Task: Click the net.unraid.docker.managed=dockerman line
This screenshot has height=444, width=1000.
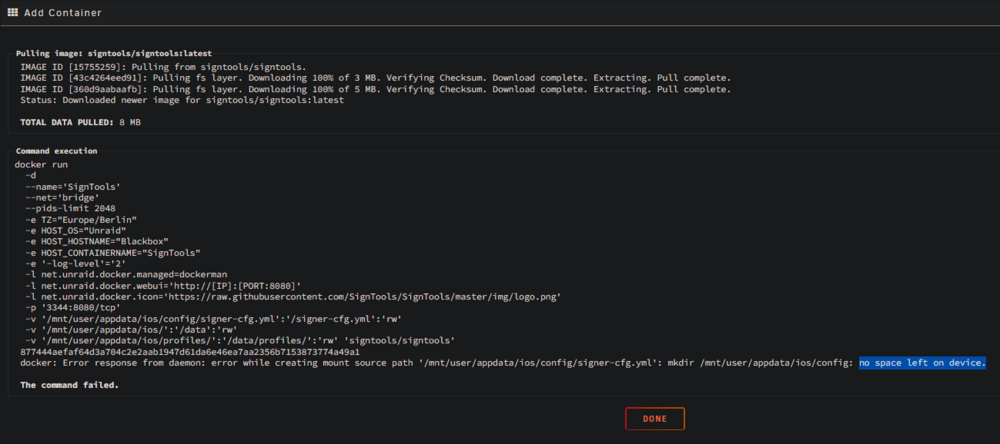Action: 126,275
